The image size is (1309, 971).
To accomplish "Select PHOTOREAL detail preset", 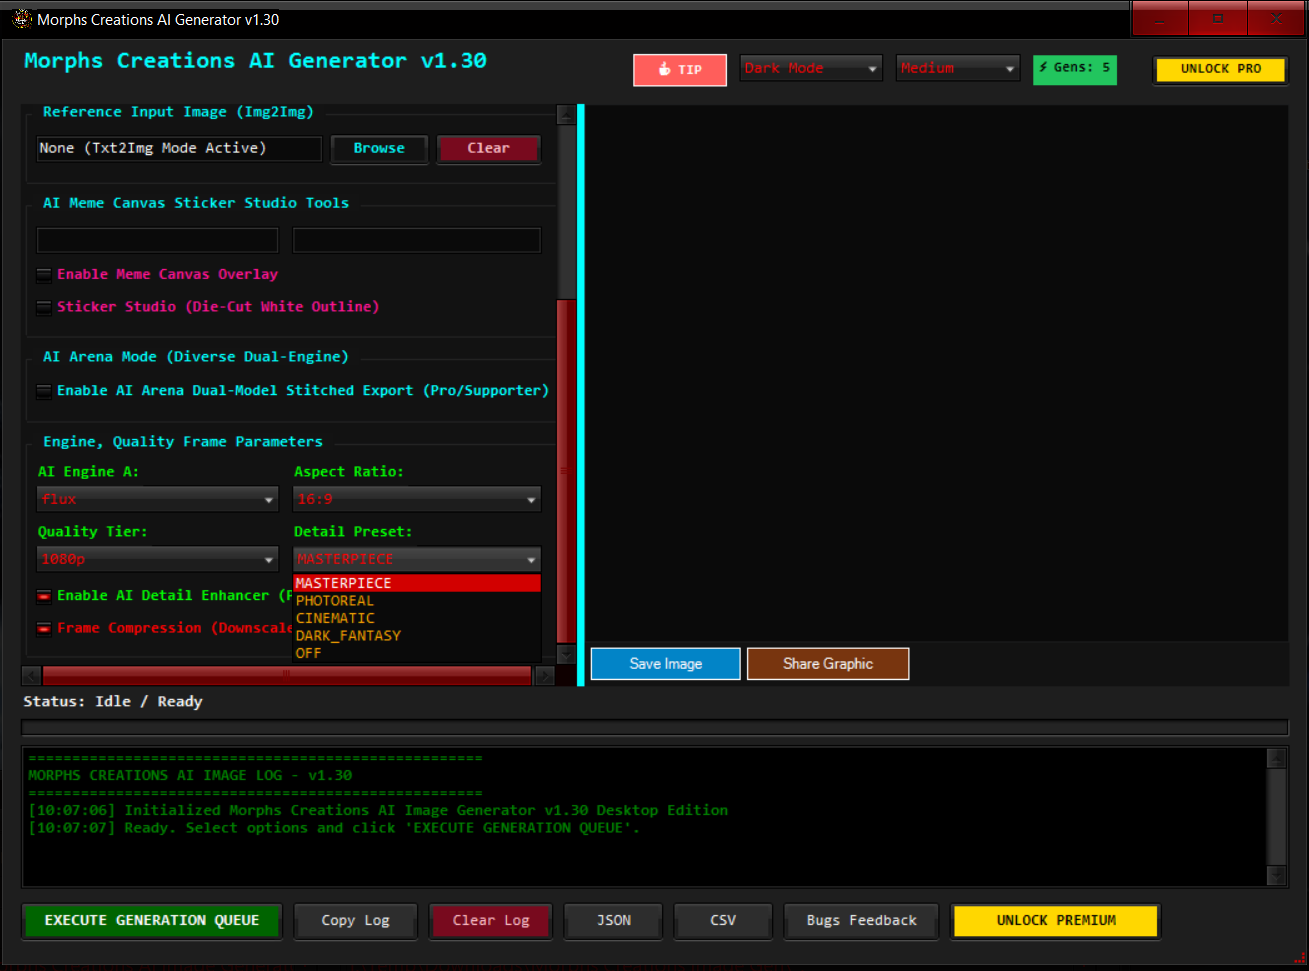I will click(417, 601).
